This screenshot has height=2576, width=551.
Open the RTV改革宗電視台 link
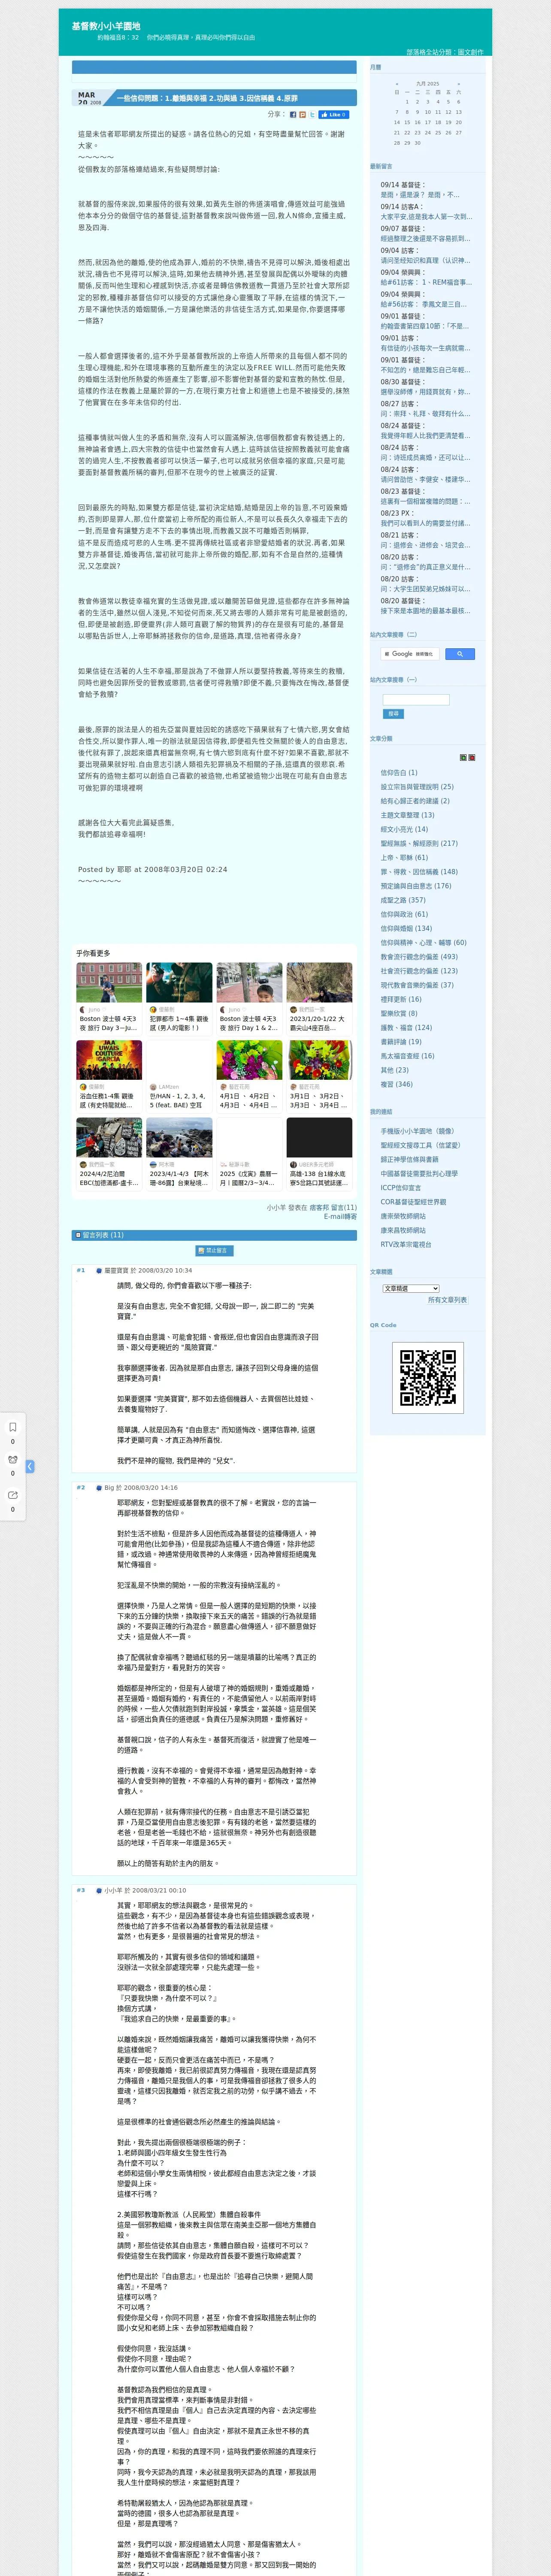[x=406, y=1245]
